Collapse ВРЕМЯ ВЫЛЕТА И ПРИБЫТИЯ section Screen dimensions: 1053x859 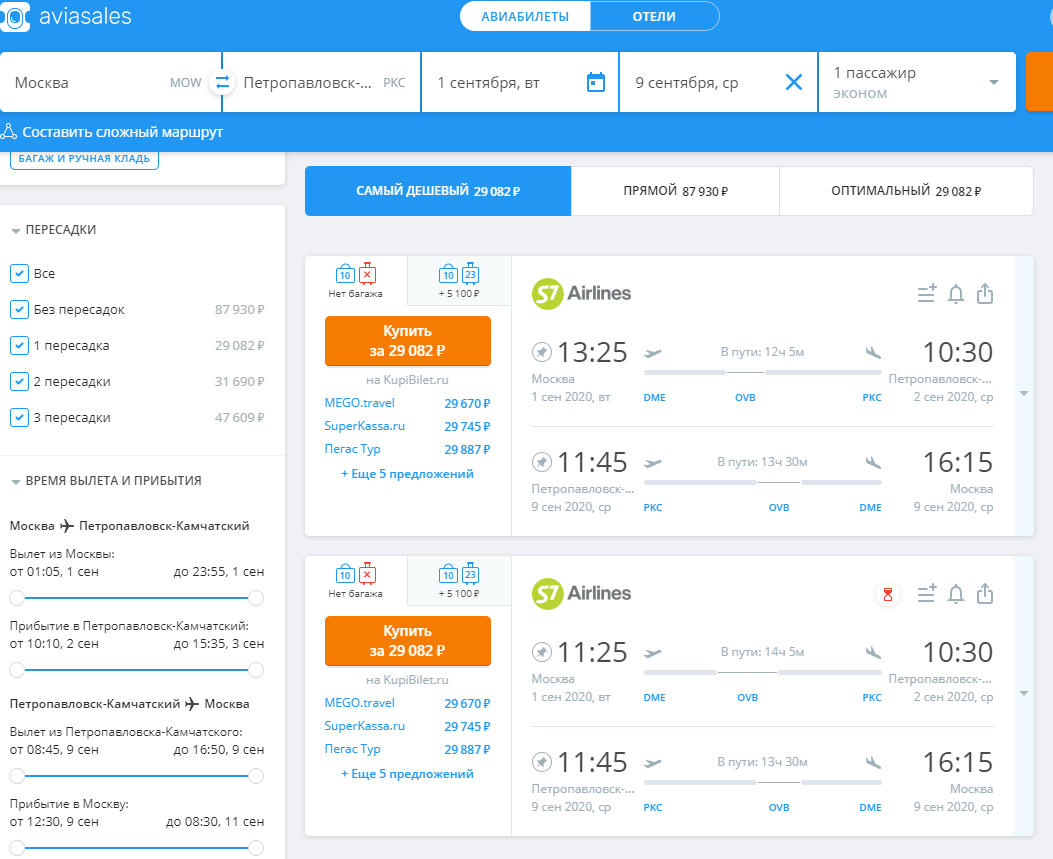coord(106,481)
